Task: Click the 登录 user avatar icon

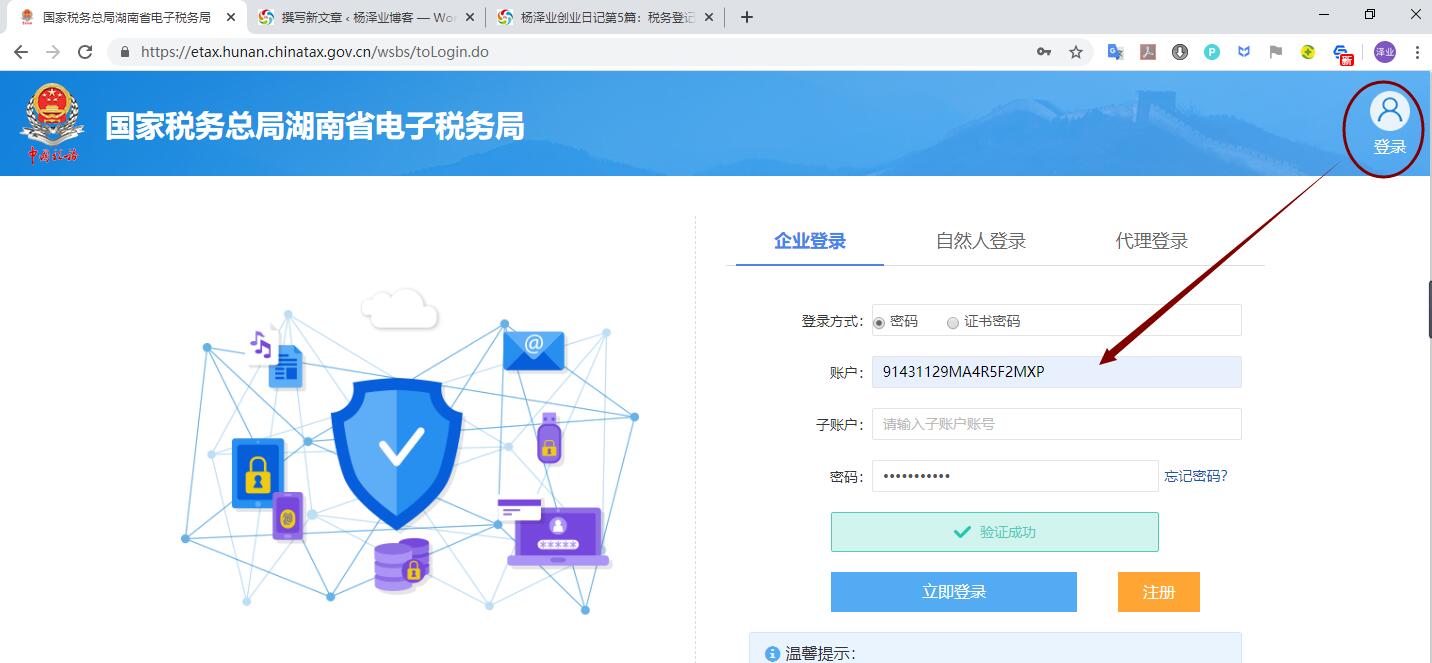Action: pyautogui.click(x=1389, y=111)
